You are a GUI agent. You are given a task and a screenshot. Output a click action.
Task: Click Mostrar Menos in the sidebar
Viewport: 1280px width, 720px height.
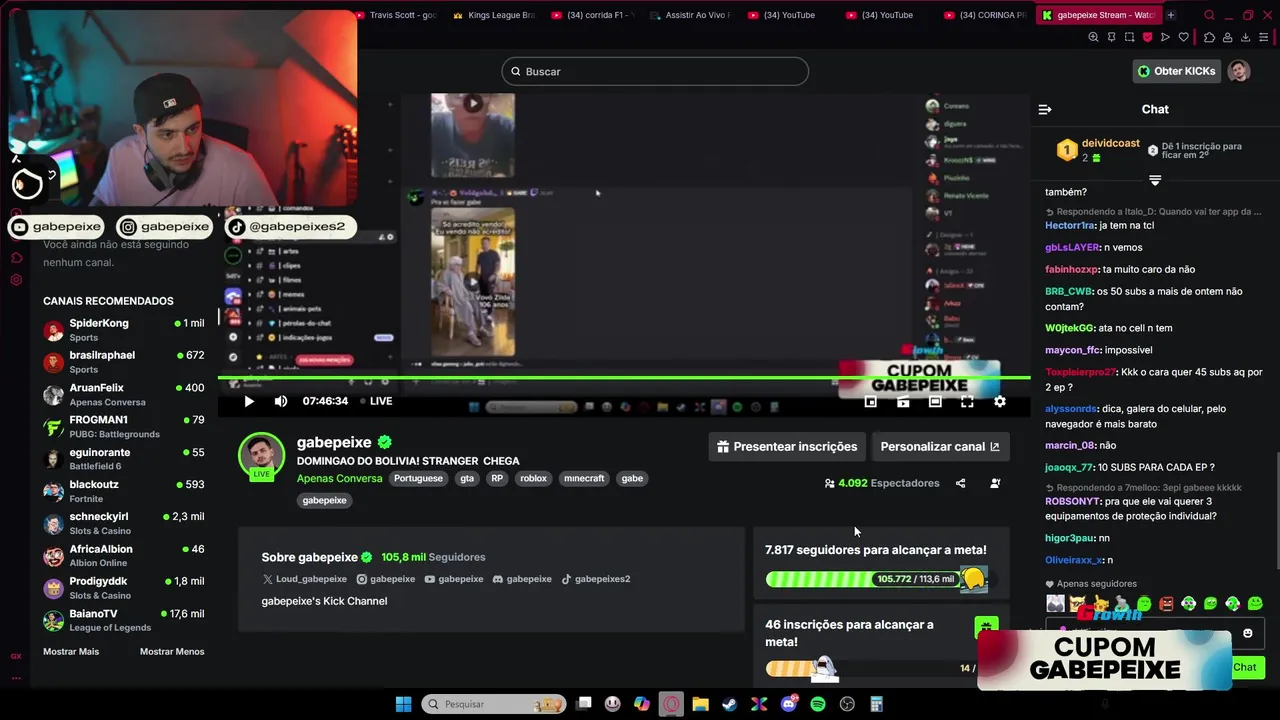tap(172, 651)
